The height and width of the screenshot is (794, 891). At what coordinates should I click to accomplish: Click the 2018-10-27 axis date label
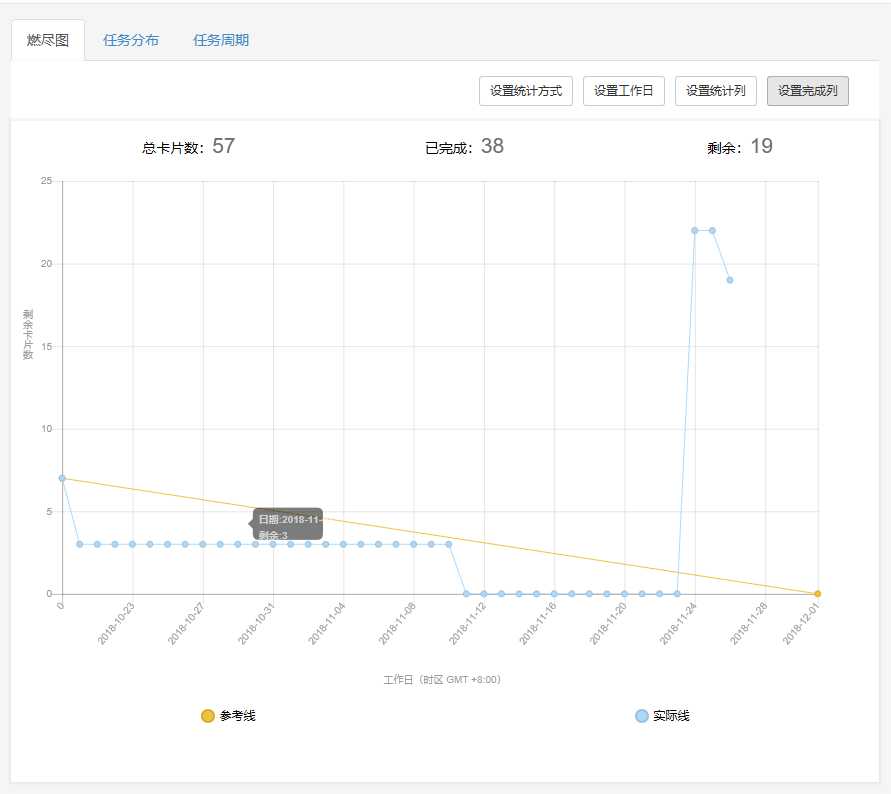point(186,623)
